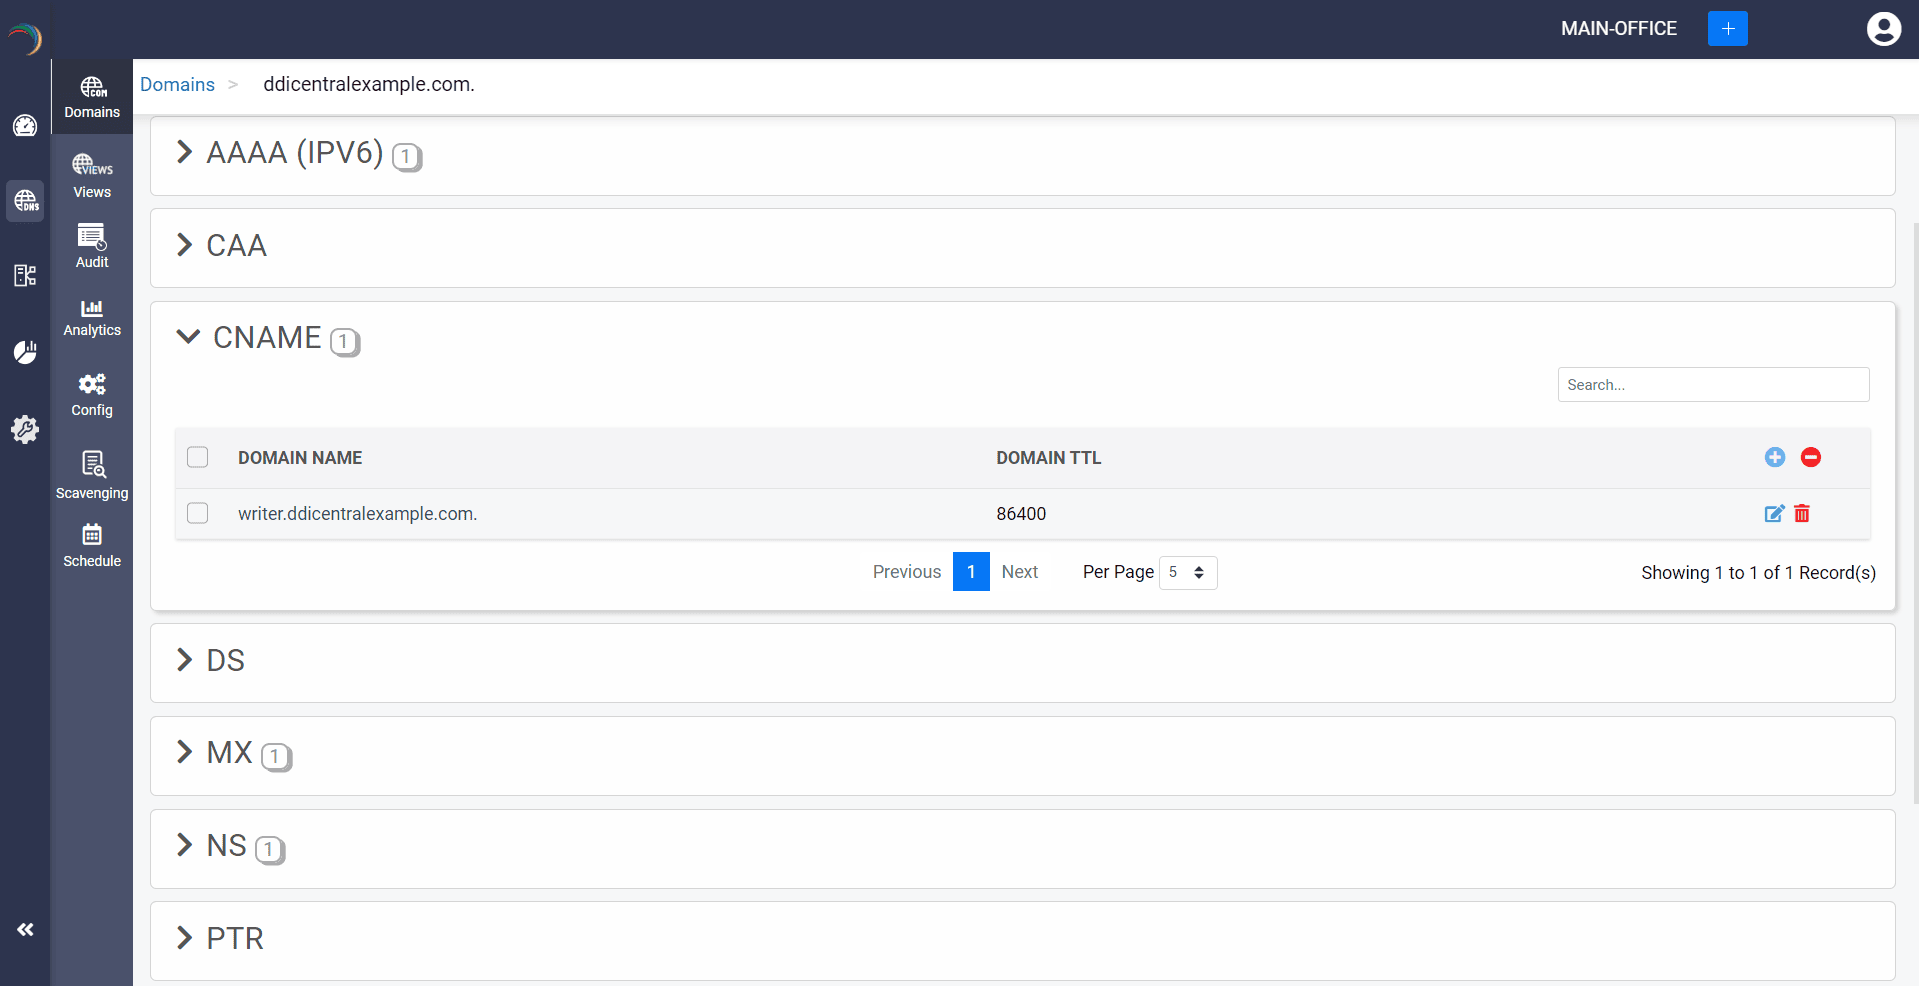The width and height of the screenshot is (1919, 986).
Task: Click the Next pagination button
Action: 1019,572
